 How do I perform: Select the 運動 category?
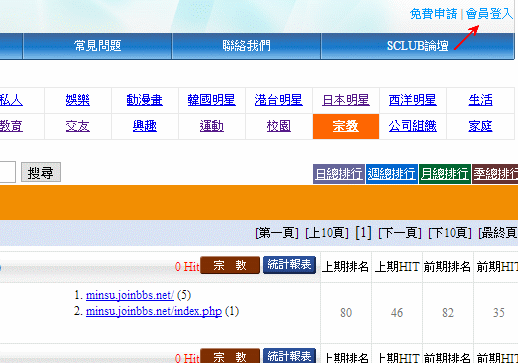coord(212,126)
